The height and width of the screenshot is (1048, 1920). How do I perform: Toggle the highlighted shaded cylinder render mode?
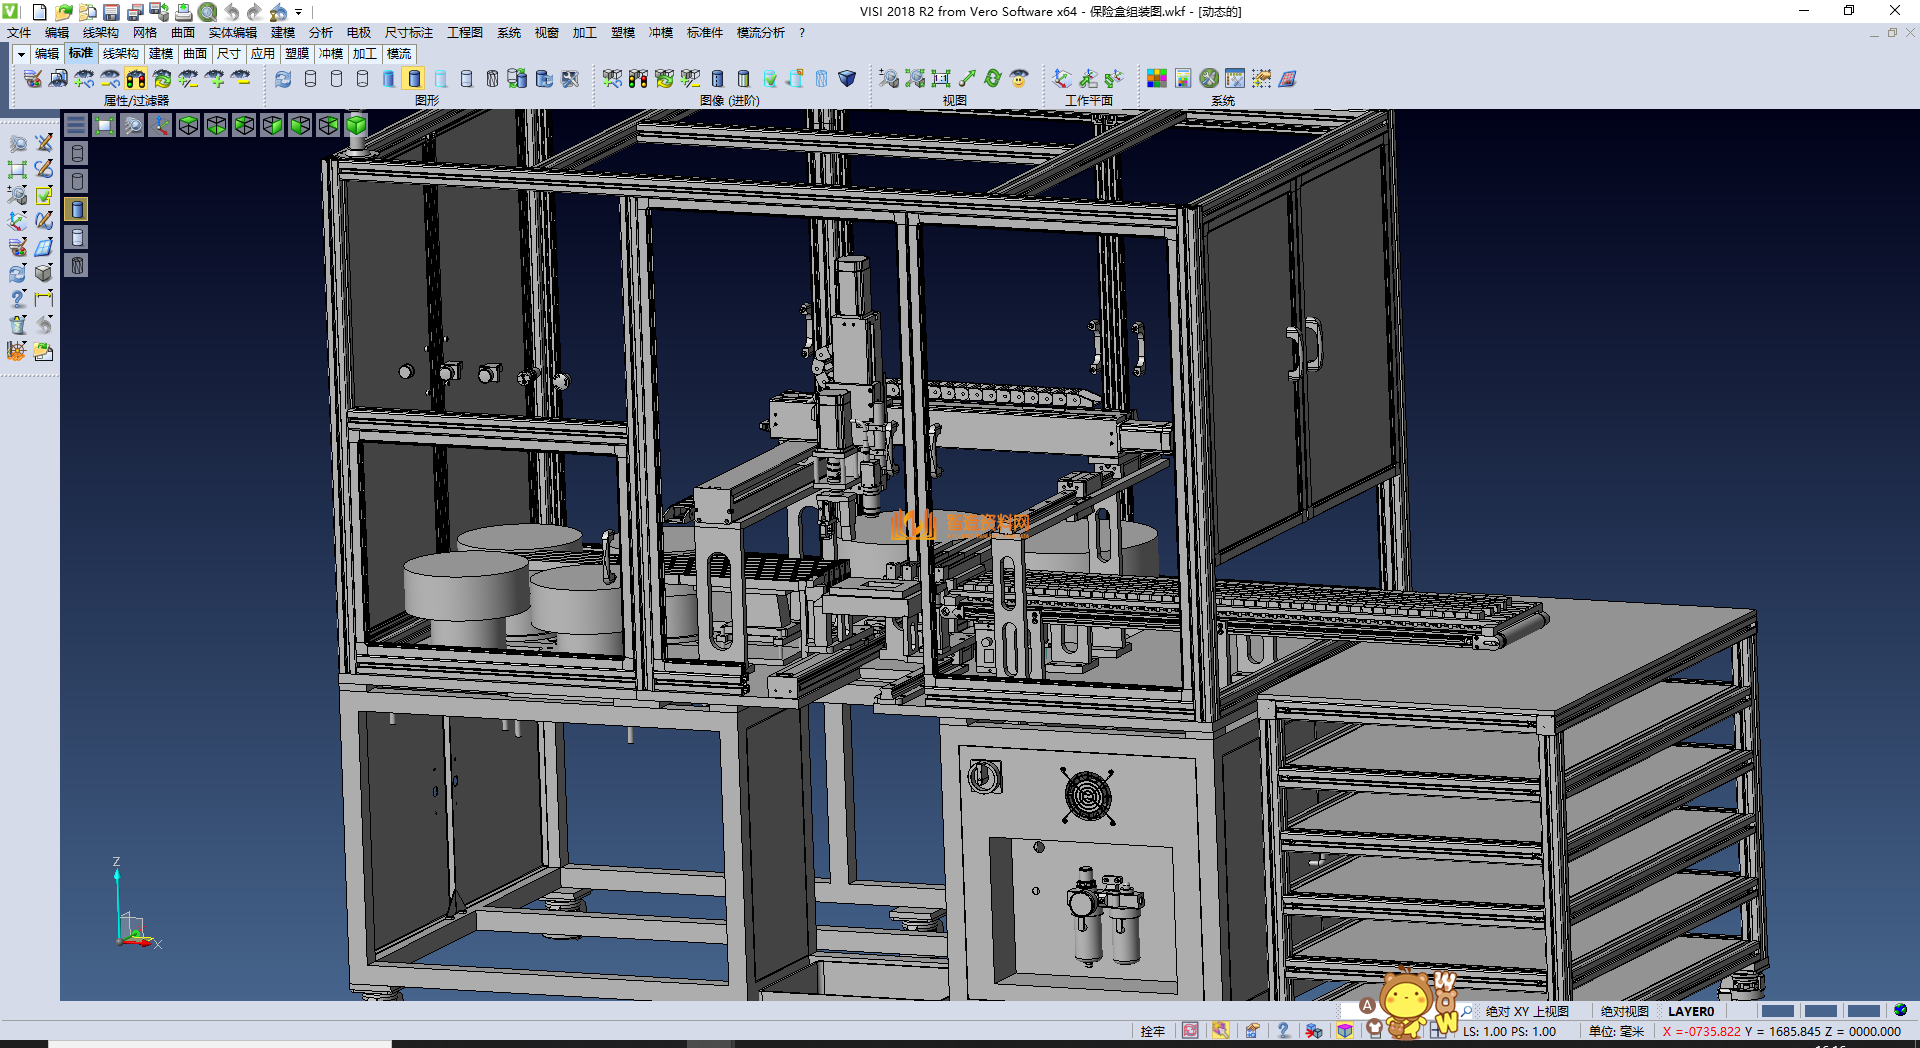pos(415,79)
